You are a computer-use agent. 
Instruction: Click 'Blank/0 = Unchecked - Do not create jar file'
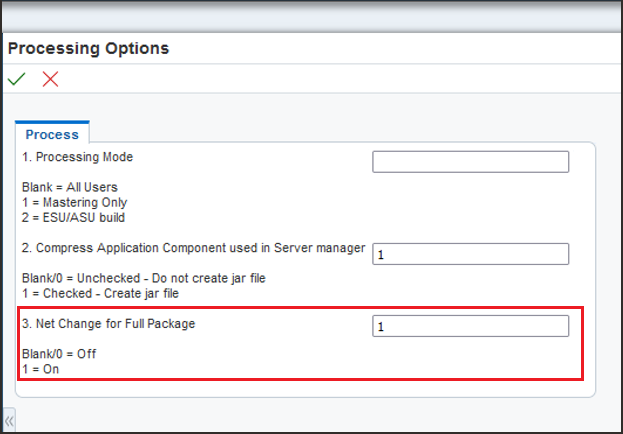pyautogui.click(x=143, y=278)
